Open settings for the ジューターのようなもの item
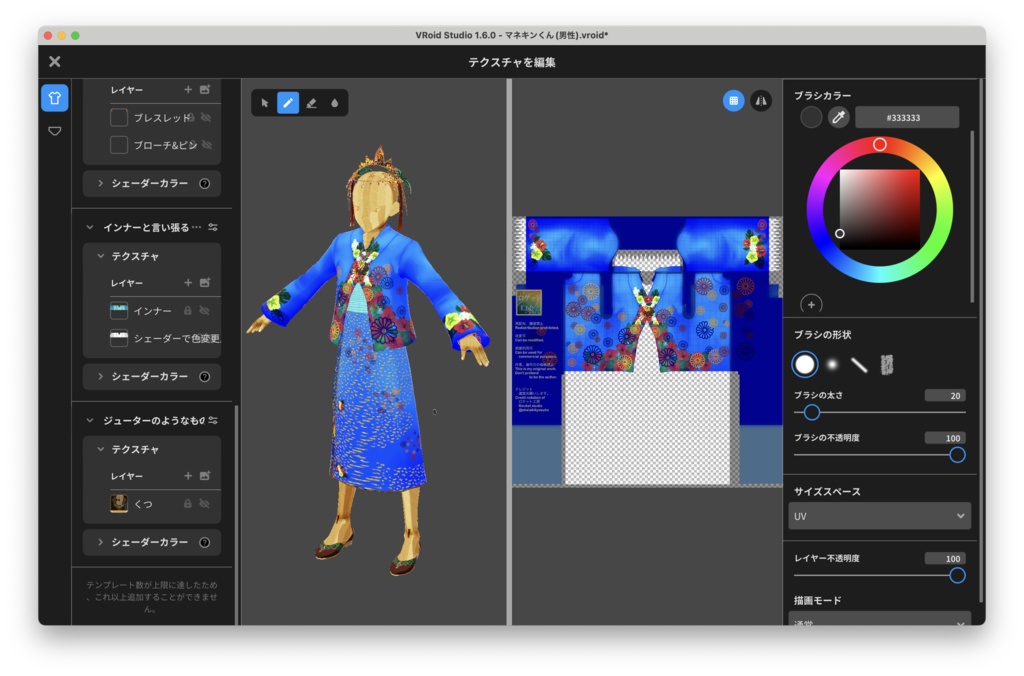 pos(213,421)
